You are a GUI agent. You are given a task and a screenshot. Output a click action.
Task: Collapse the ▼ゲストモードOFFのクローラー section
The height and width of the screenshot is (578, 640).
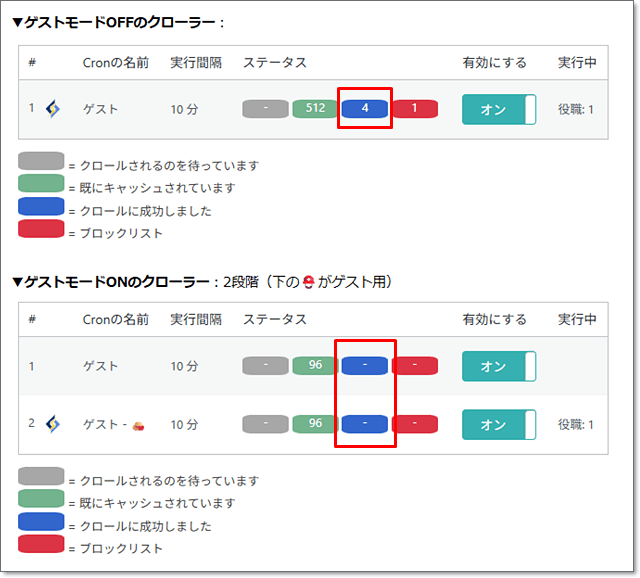coord(18,22)
